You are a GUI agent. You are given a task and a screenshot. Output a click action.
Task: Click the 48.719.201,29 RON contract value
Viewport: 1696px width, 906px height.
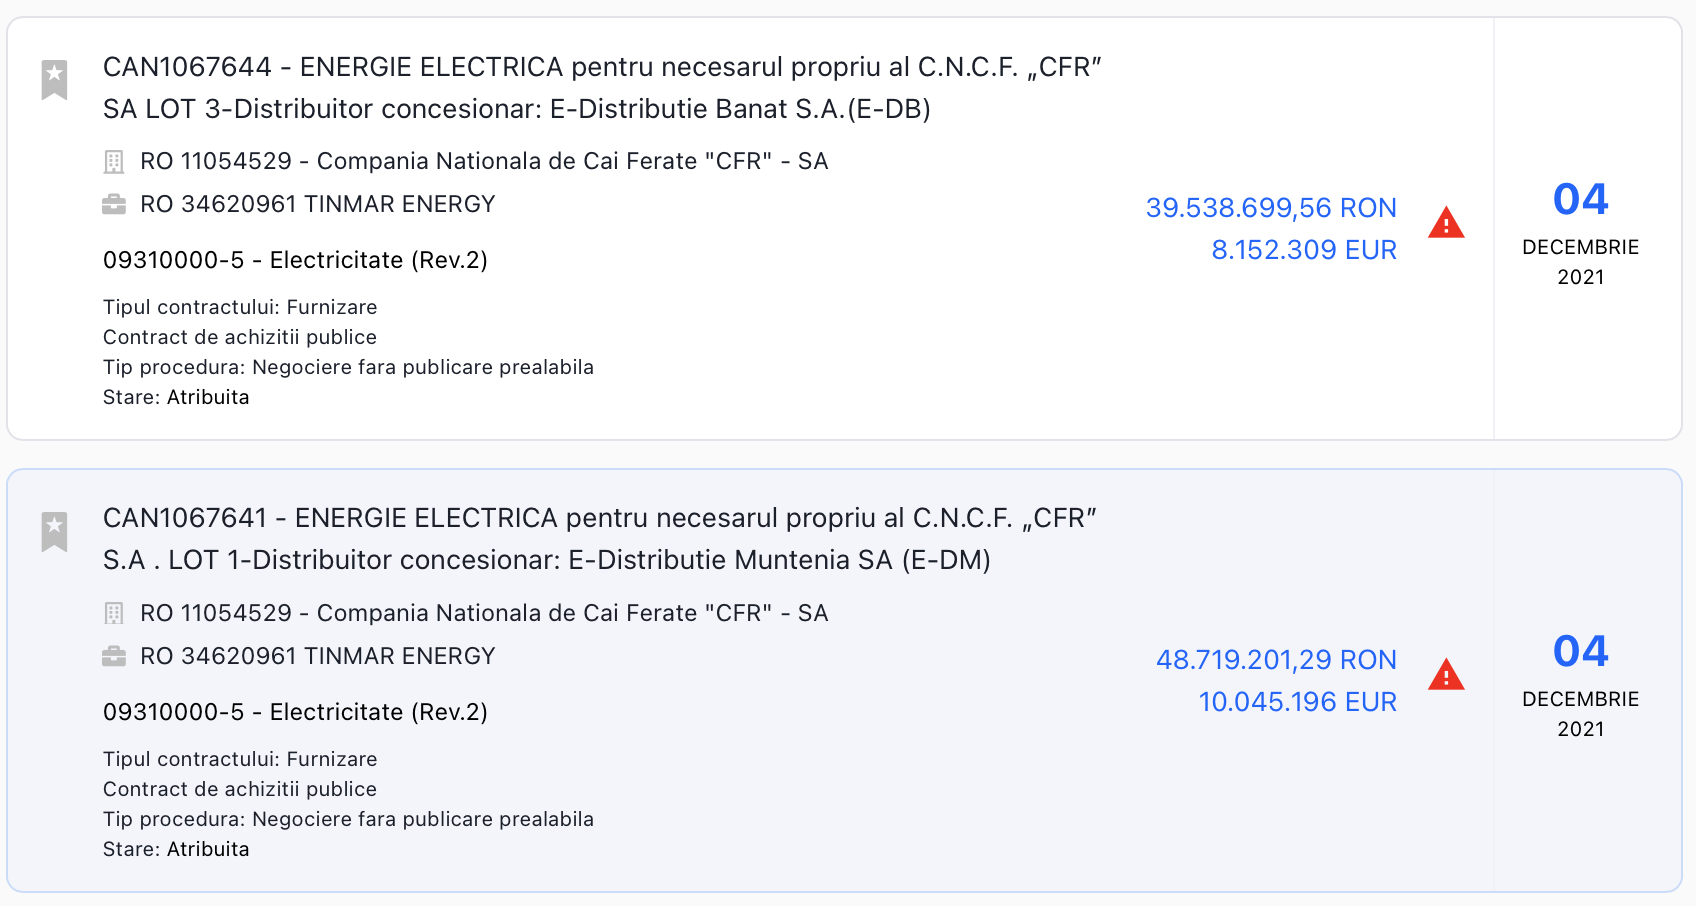pos(1276,660)
